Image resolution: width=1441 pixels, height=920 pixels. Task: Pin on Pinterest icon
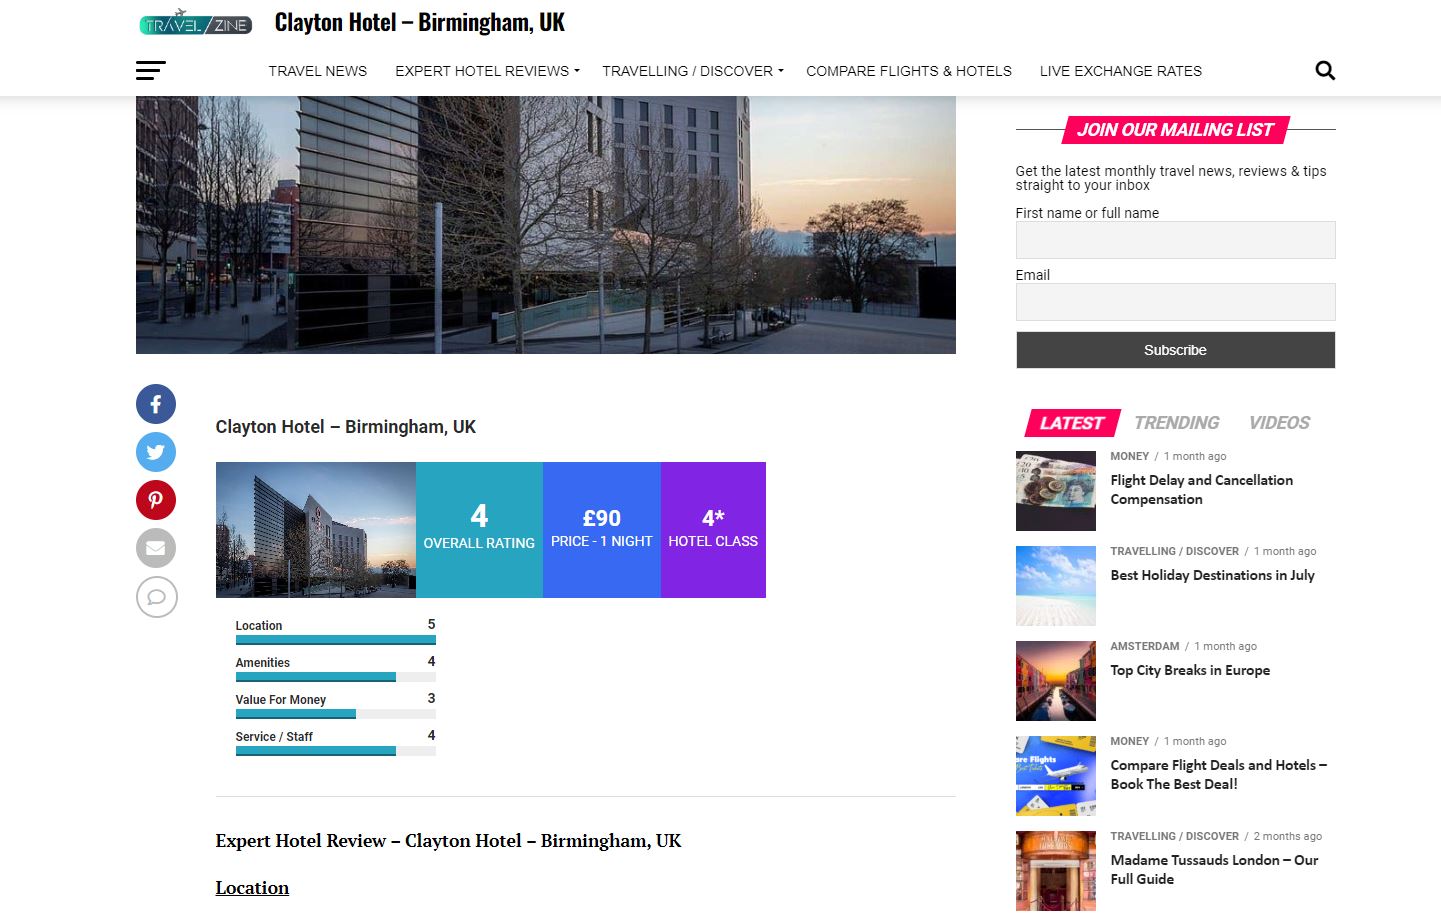tap(156, 500)
